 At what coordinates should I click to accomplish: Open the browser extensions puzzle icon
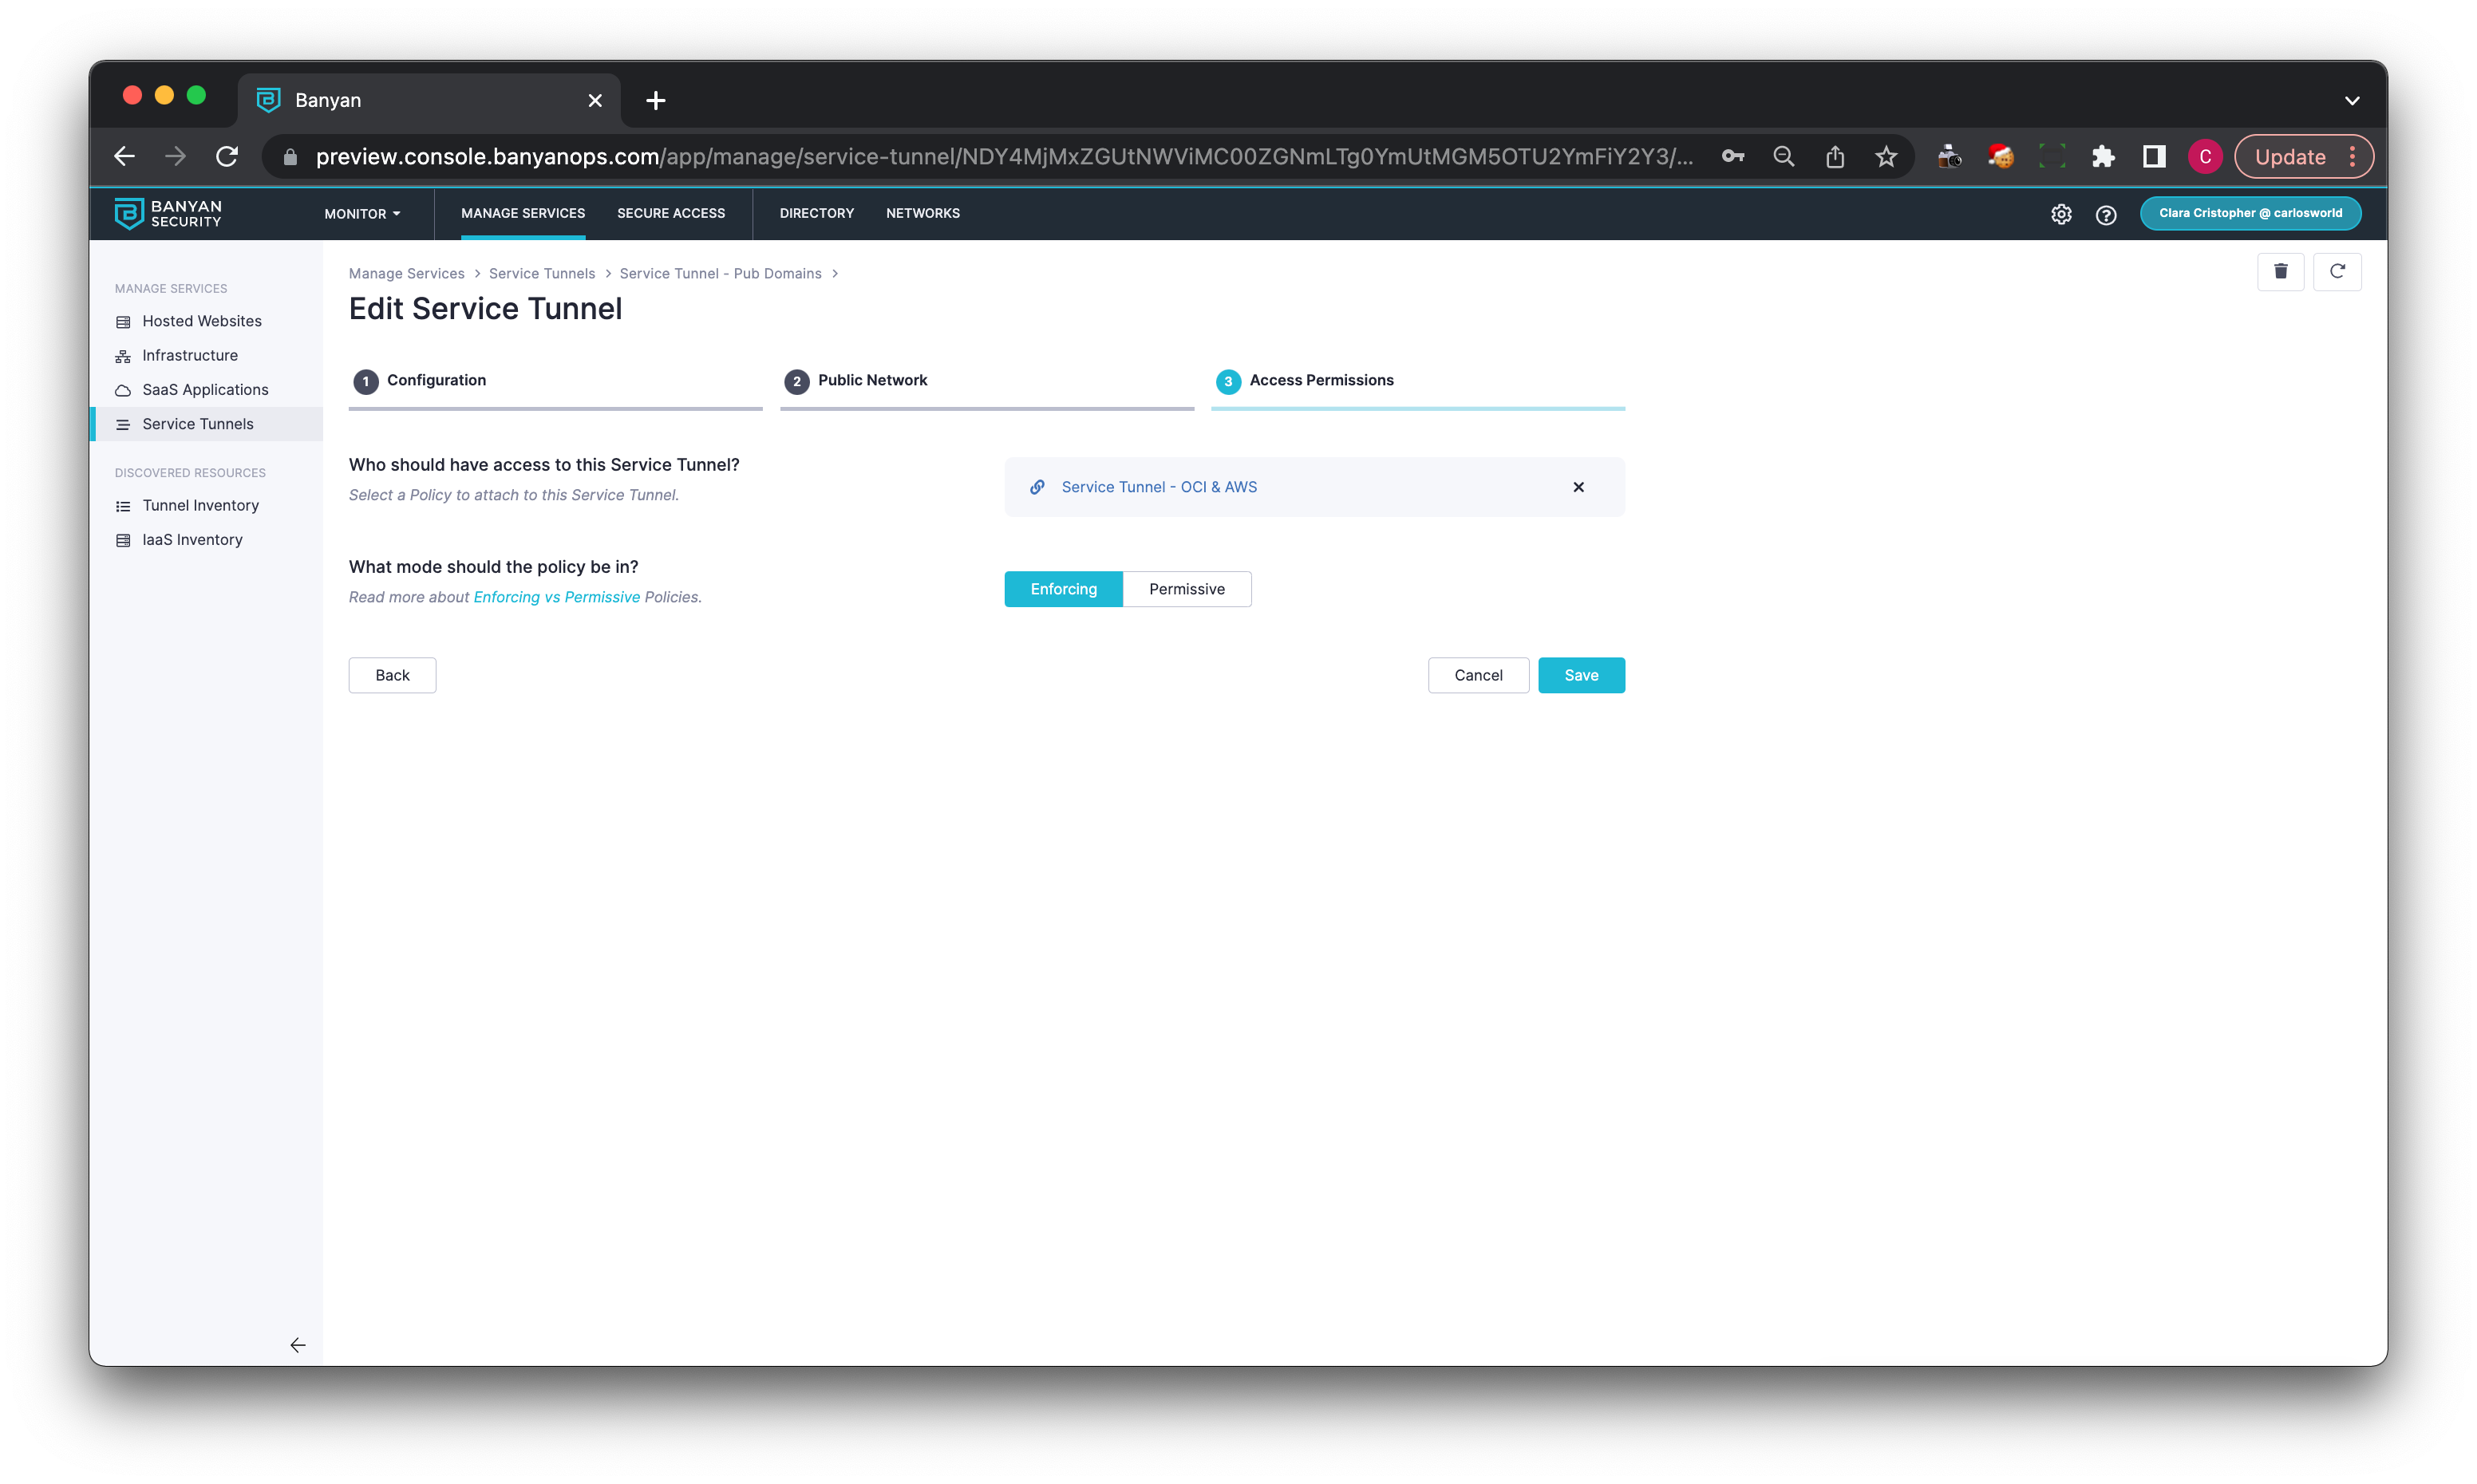pyautogui.click(x=2102, y=156)
